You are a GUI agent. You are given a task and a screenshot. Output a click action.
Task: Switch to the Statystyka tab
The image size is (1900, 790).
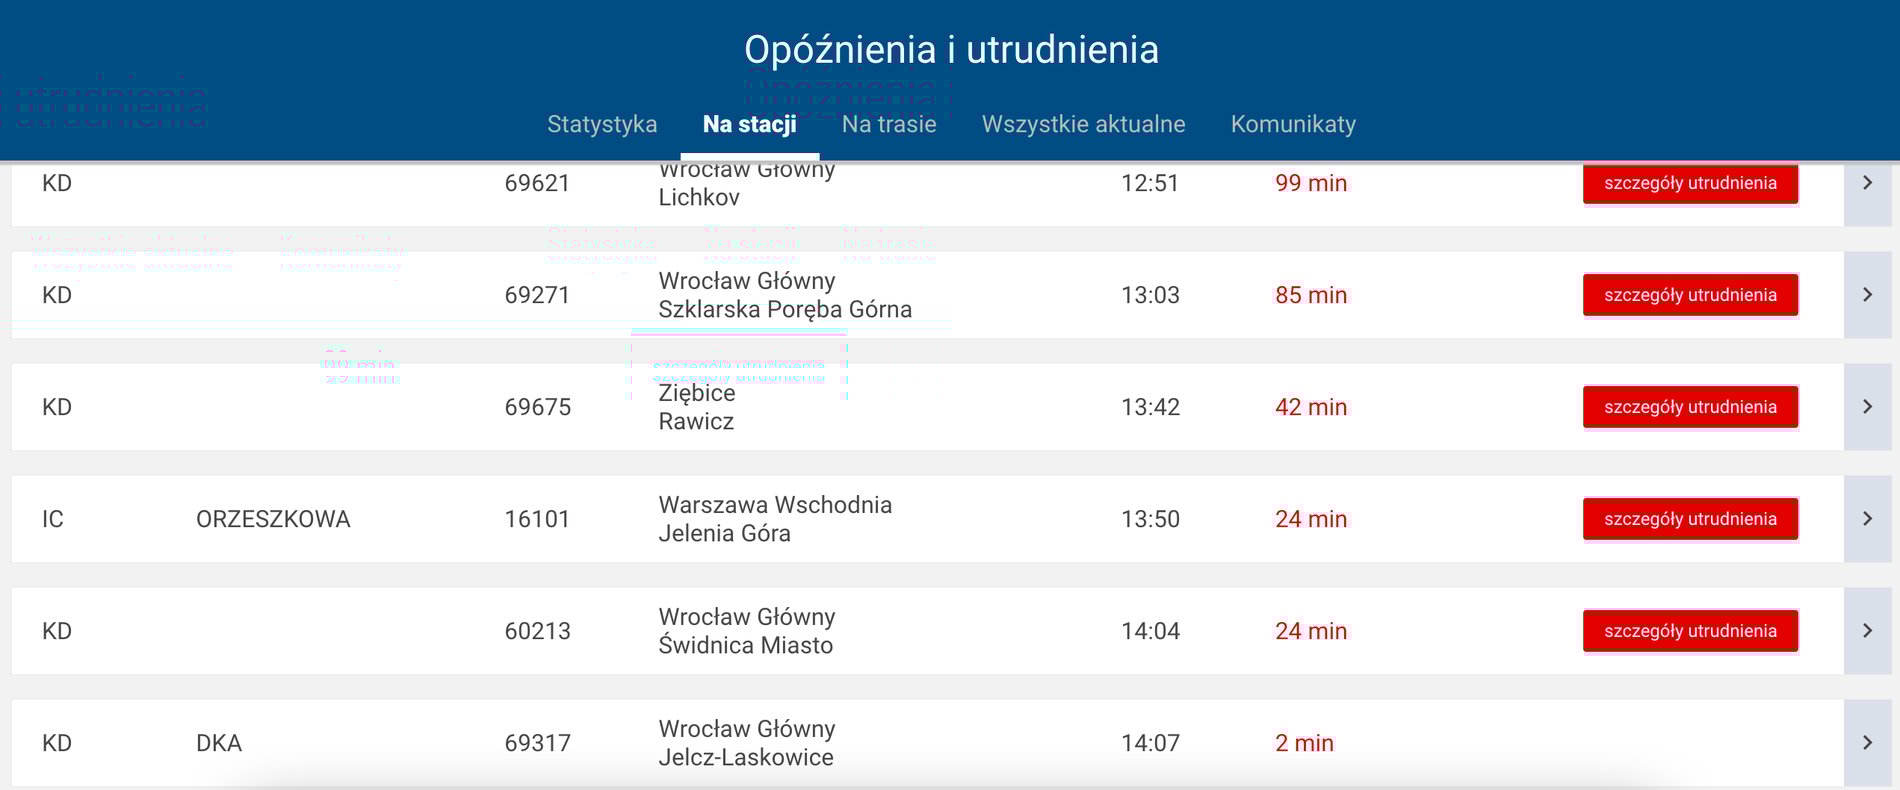[602, 124]
